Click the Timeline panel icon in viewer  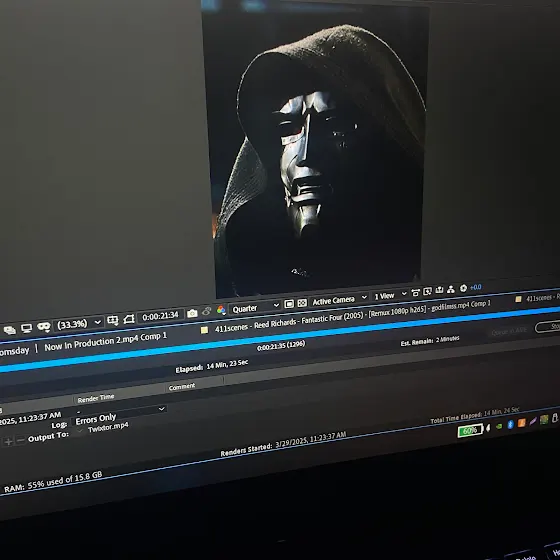click(439, 290)
